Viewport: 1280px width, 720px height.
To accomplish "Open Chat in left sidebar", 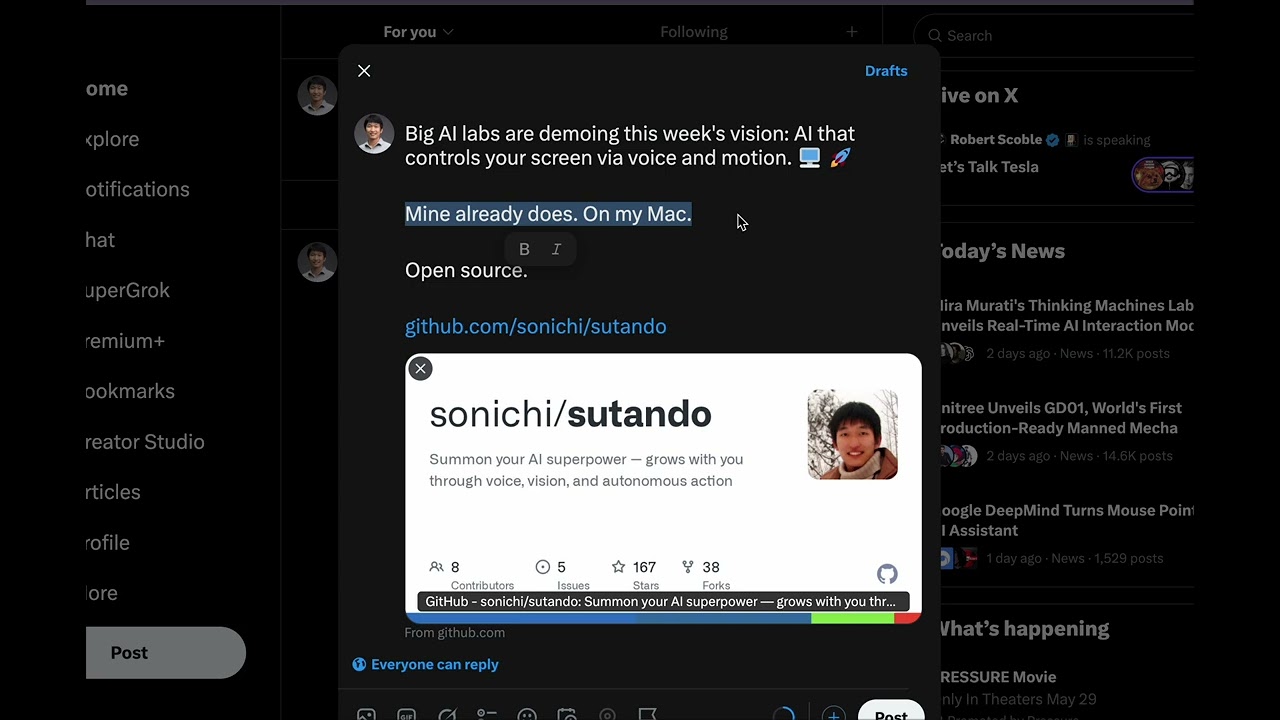I will coord(100,240).
